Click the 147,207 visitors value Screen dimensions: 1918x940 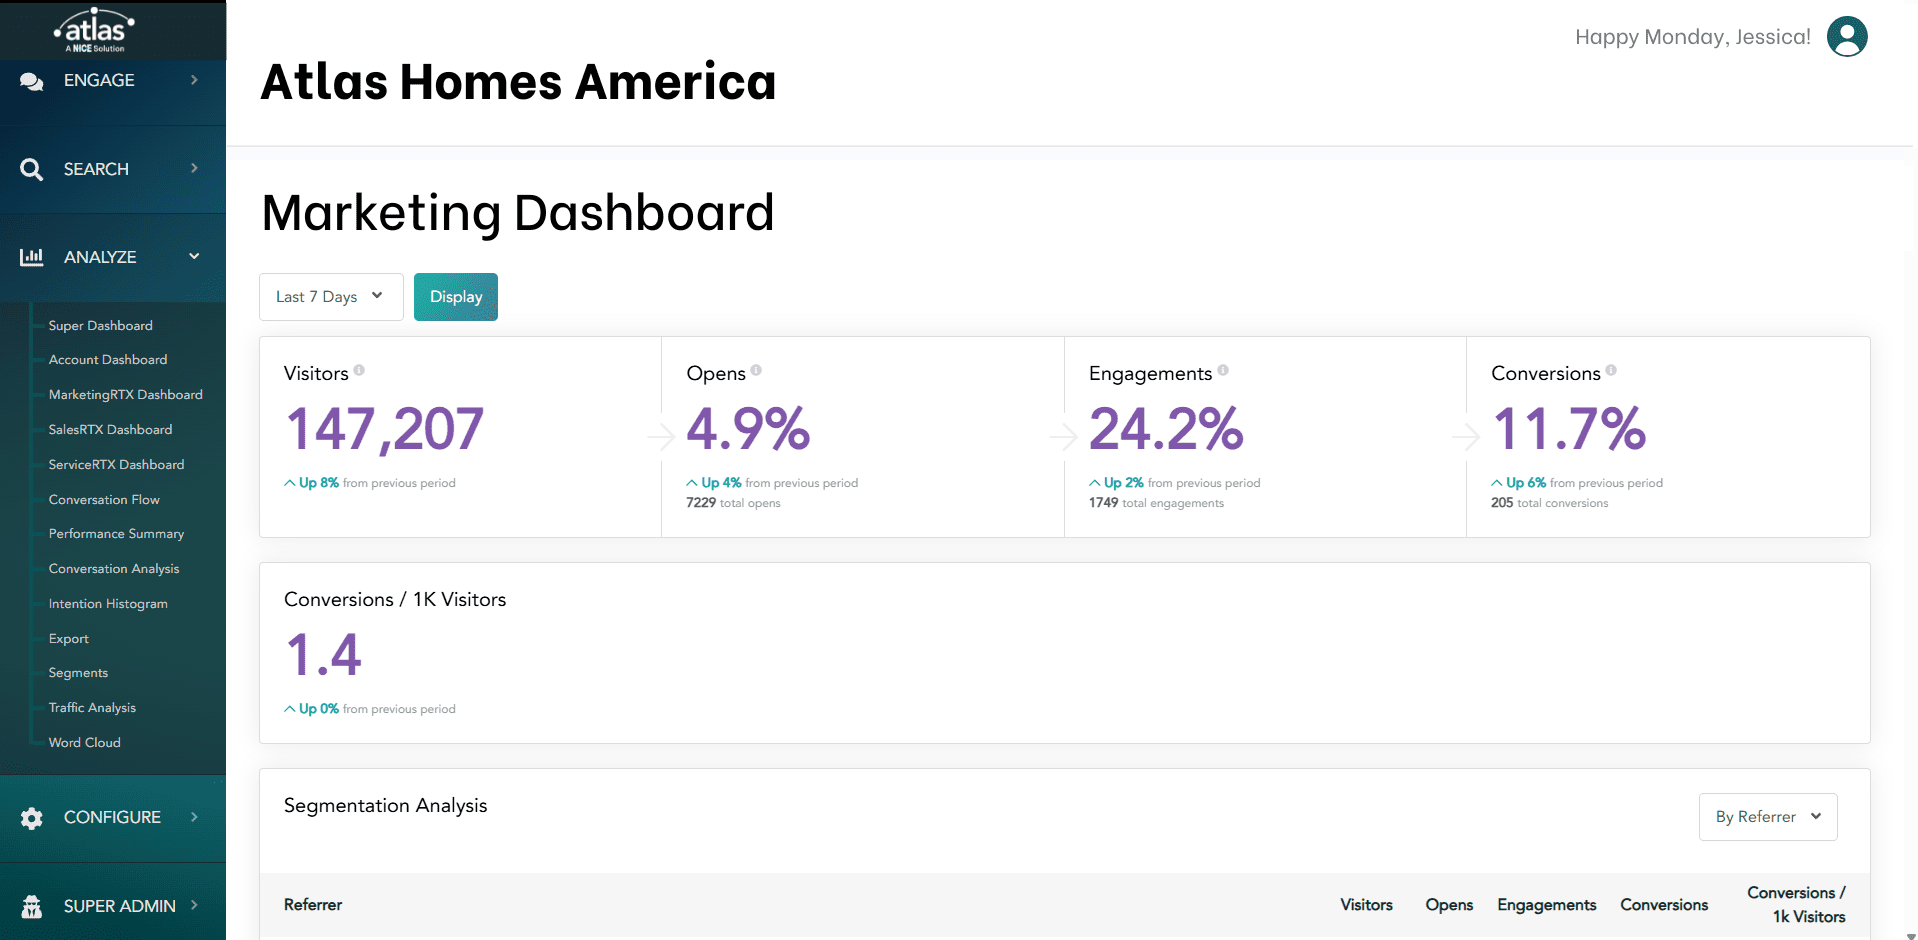385,429
